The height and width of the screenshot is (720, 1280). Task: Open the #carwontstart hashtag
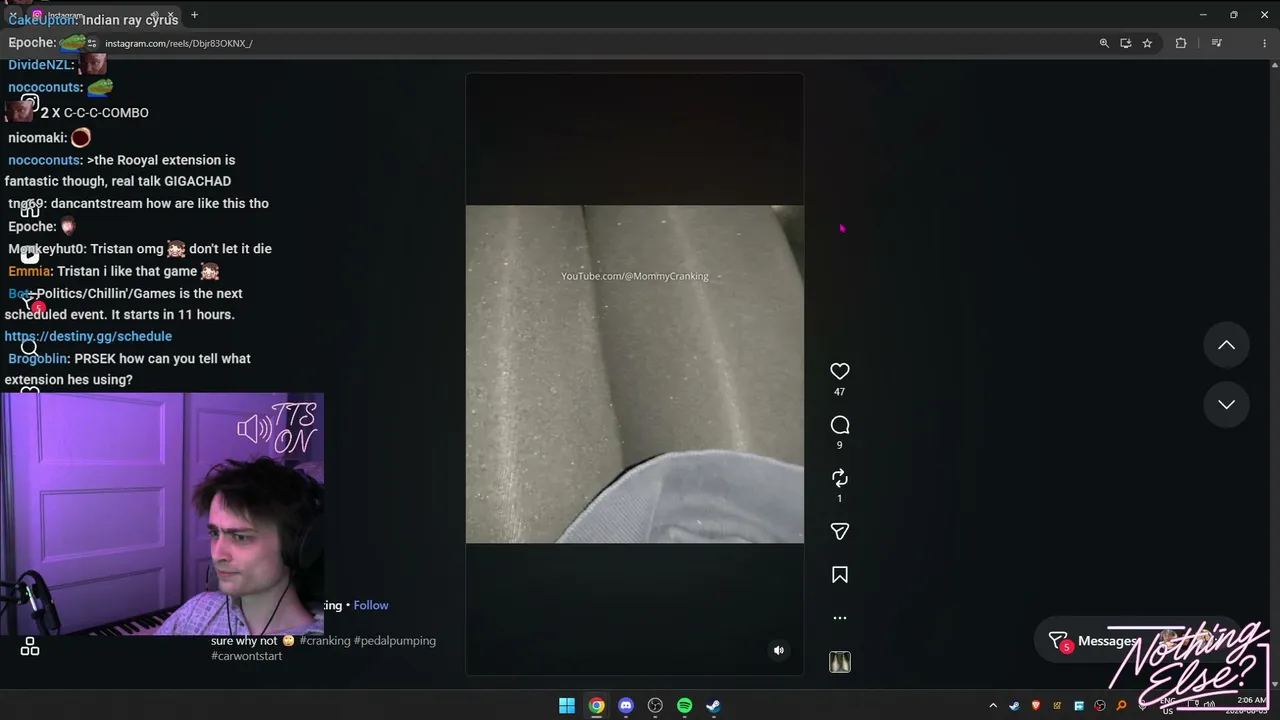click(247, 656)
